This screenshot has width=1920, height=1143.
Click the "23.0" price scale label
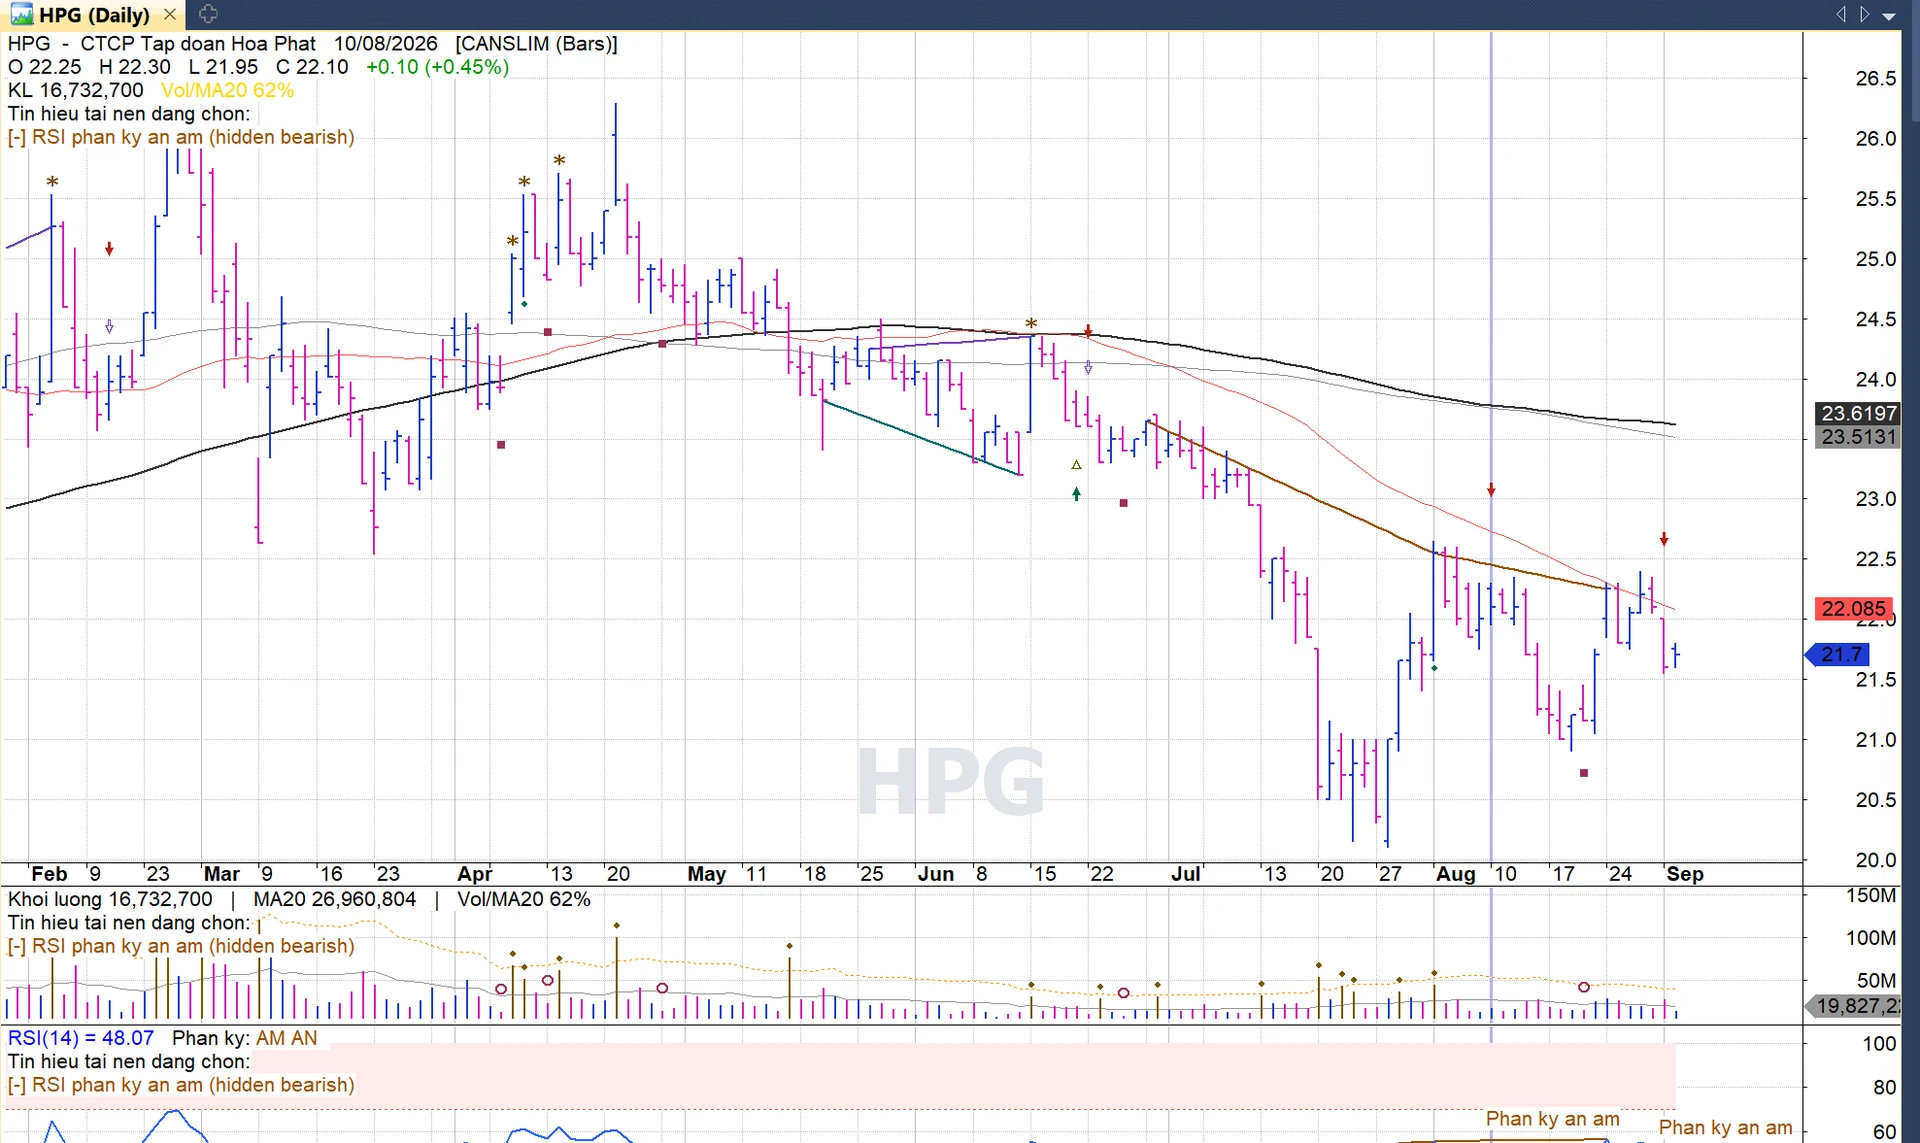click(x=1875, y=499)
